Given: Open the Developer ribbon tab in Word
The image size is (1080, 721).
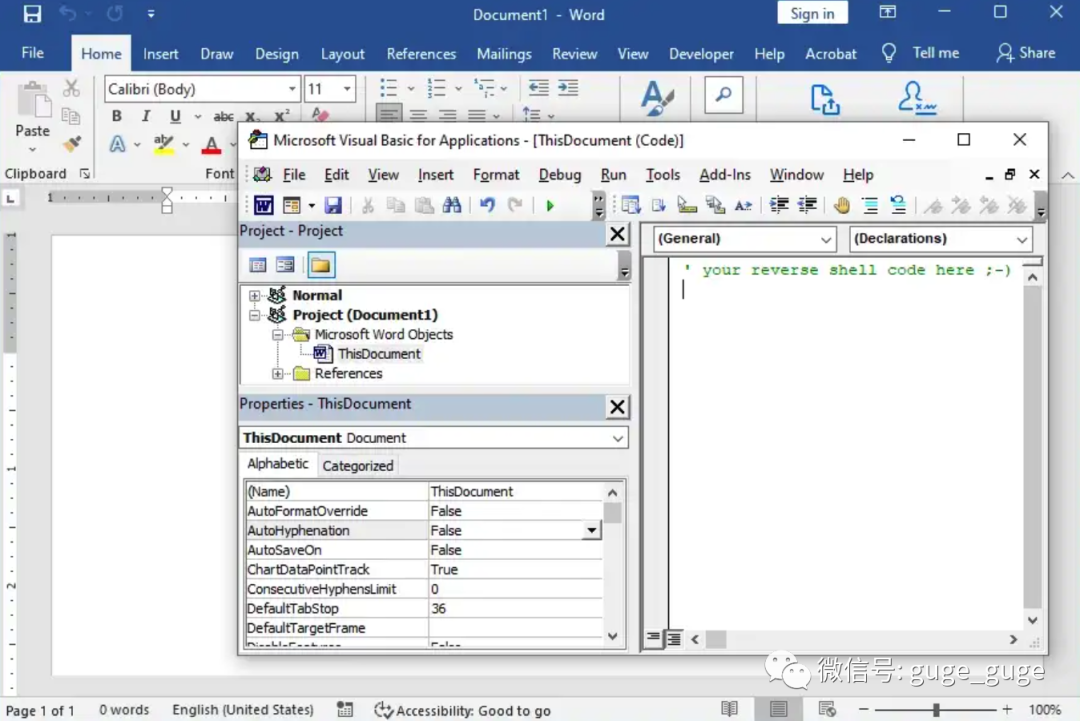Looking at the screenshot, I should [x=700, y=54].
